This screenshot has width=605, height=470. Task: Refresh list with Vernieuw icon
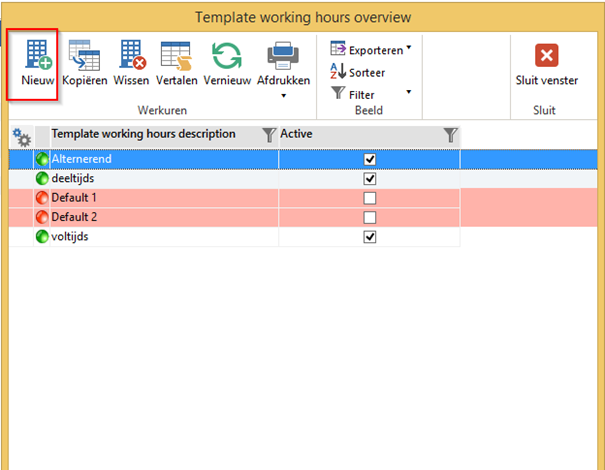(x=227, y=56)
